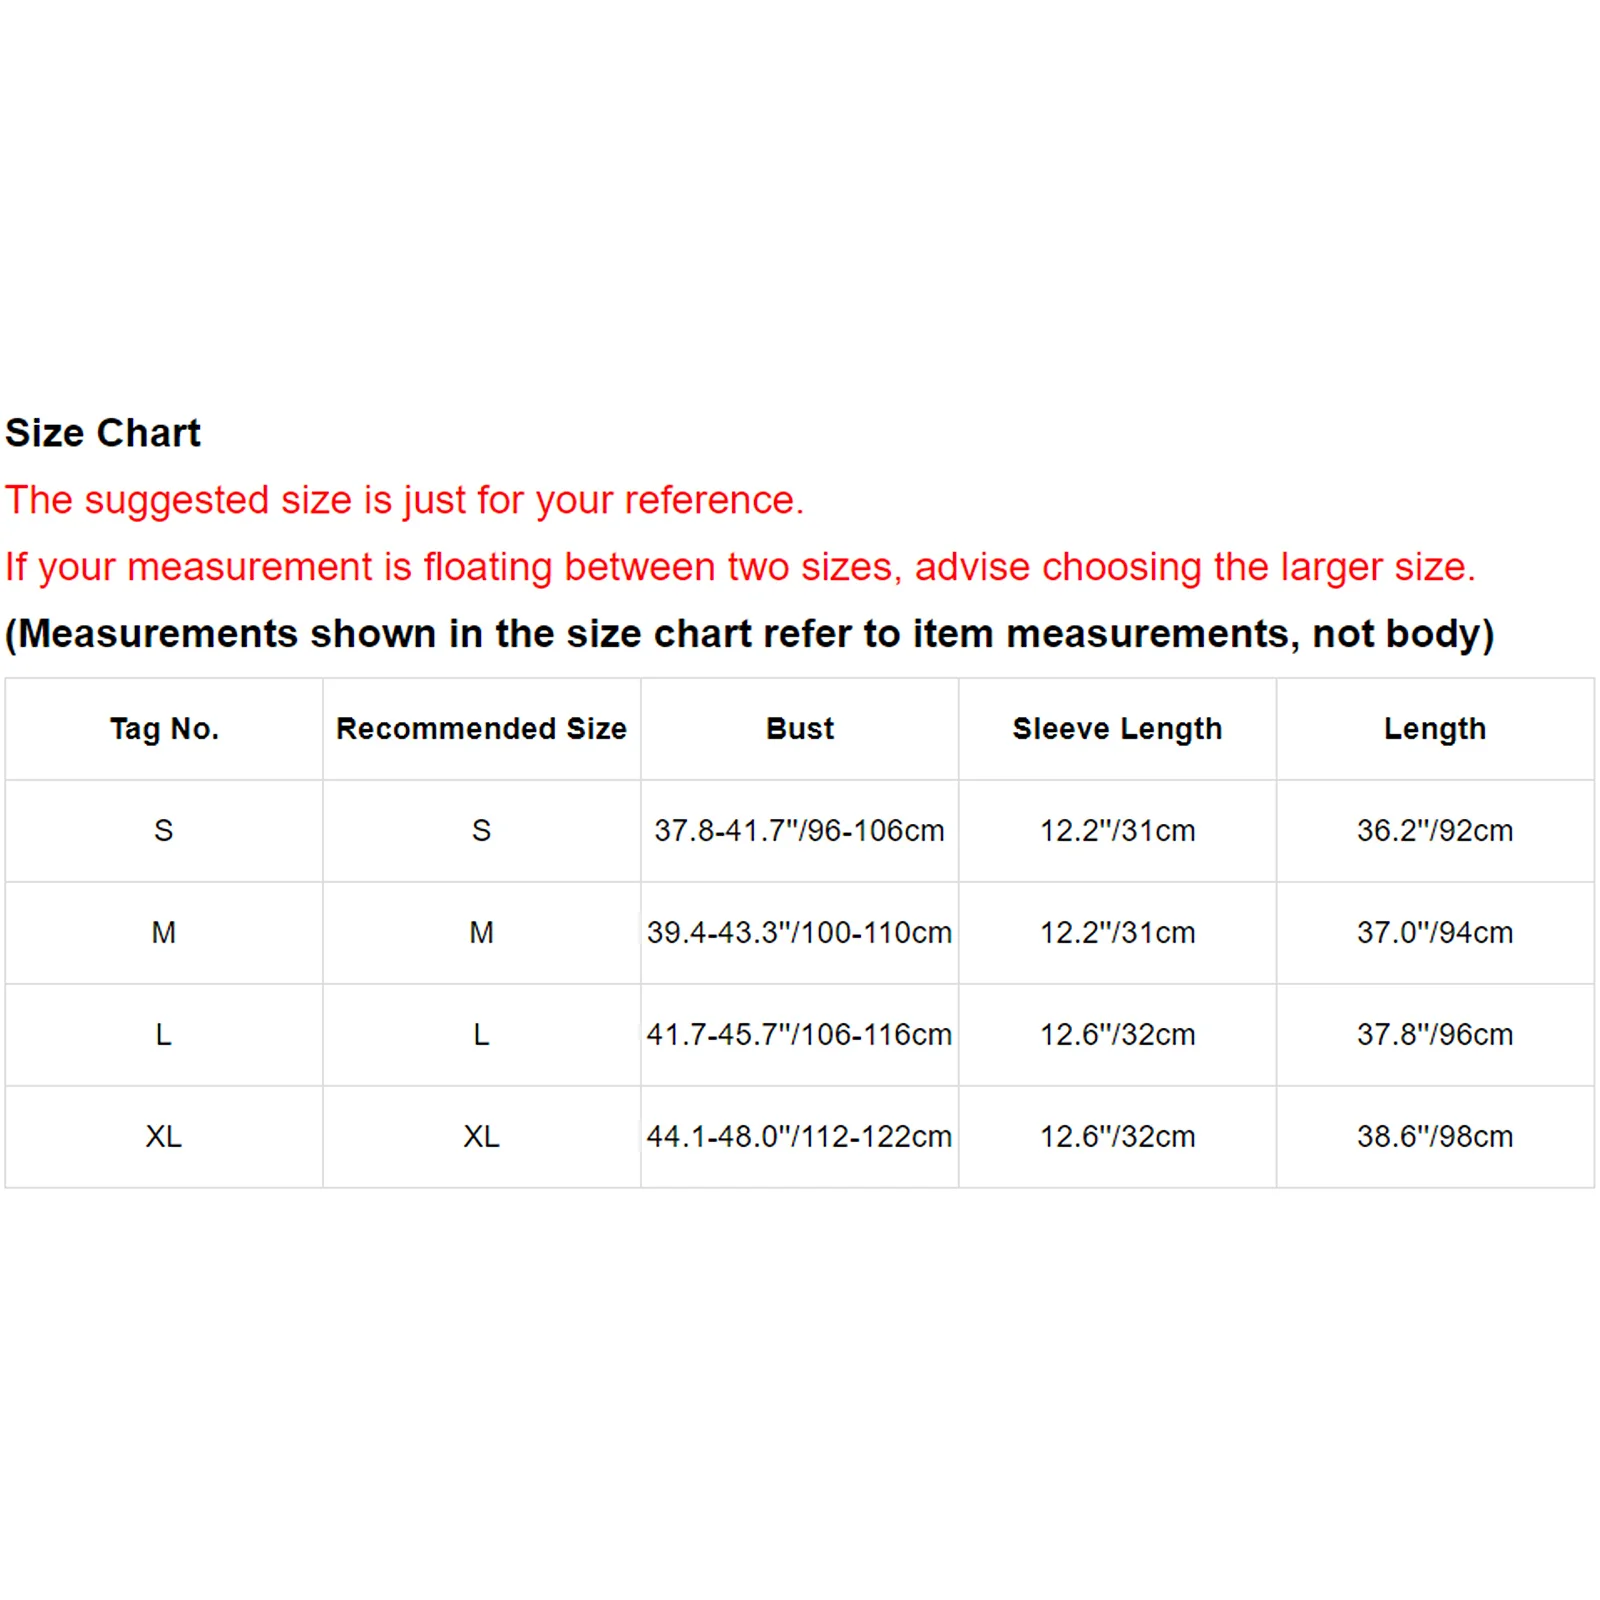The height and width of the screenshot is (1600, 1600).
Task: Click the Length value 37.8"/96cm
Action: (1435, 1034)
